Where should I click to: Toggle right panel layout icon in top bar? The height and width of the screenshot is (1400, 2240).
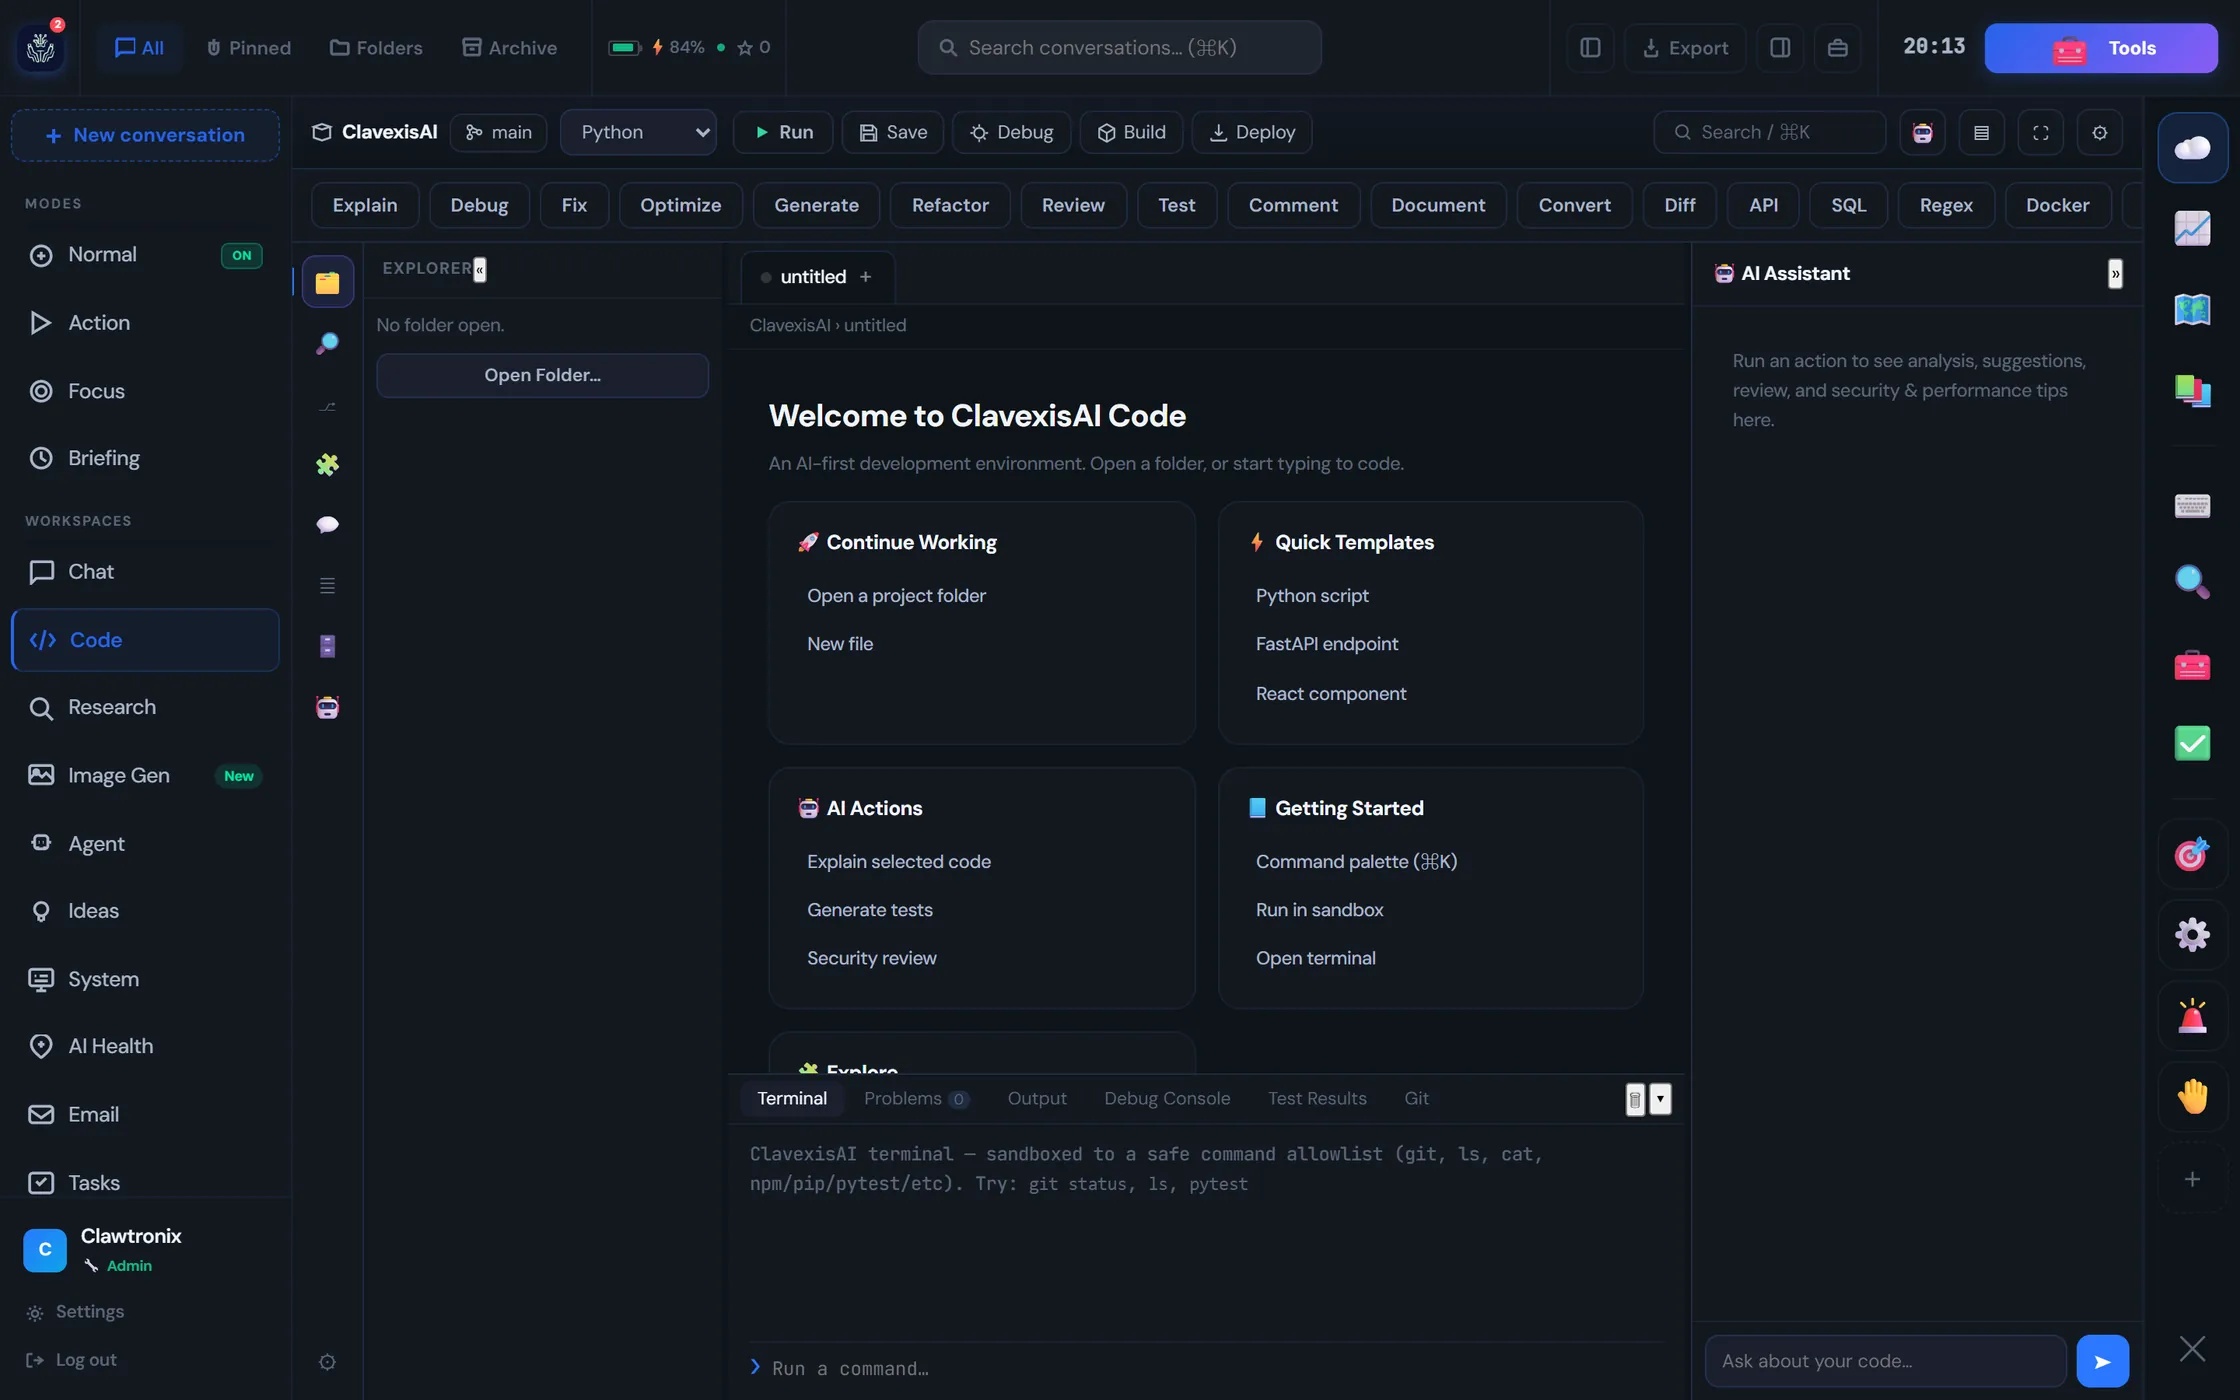(1780, 48)
